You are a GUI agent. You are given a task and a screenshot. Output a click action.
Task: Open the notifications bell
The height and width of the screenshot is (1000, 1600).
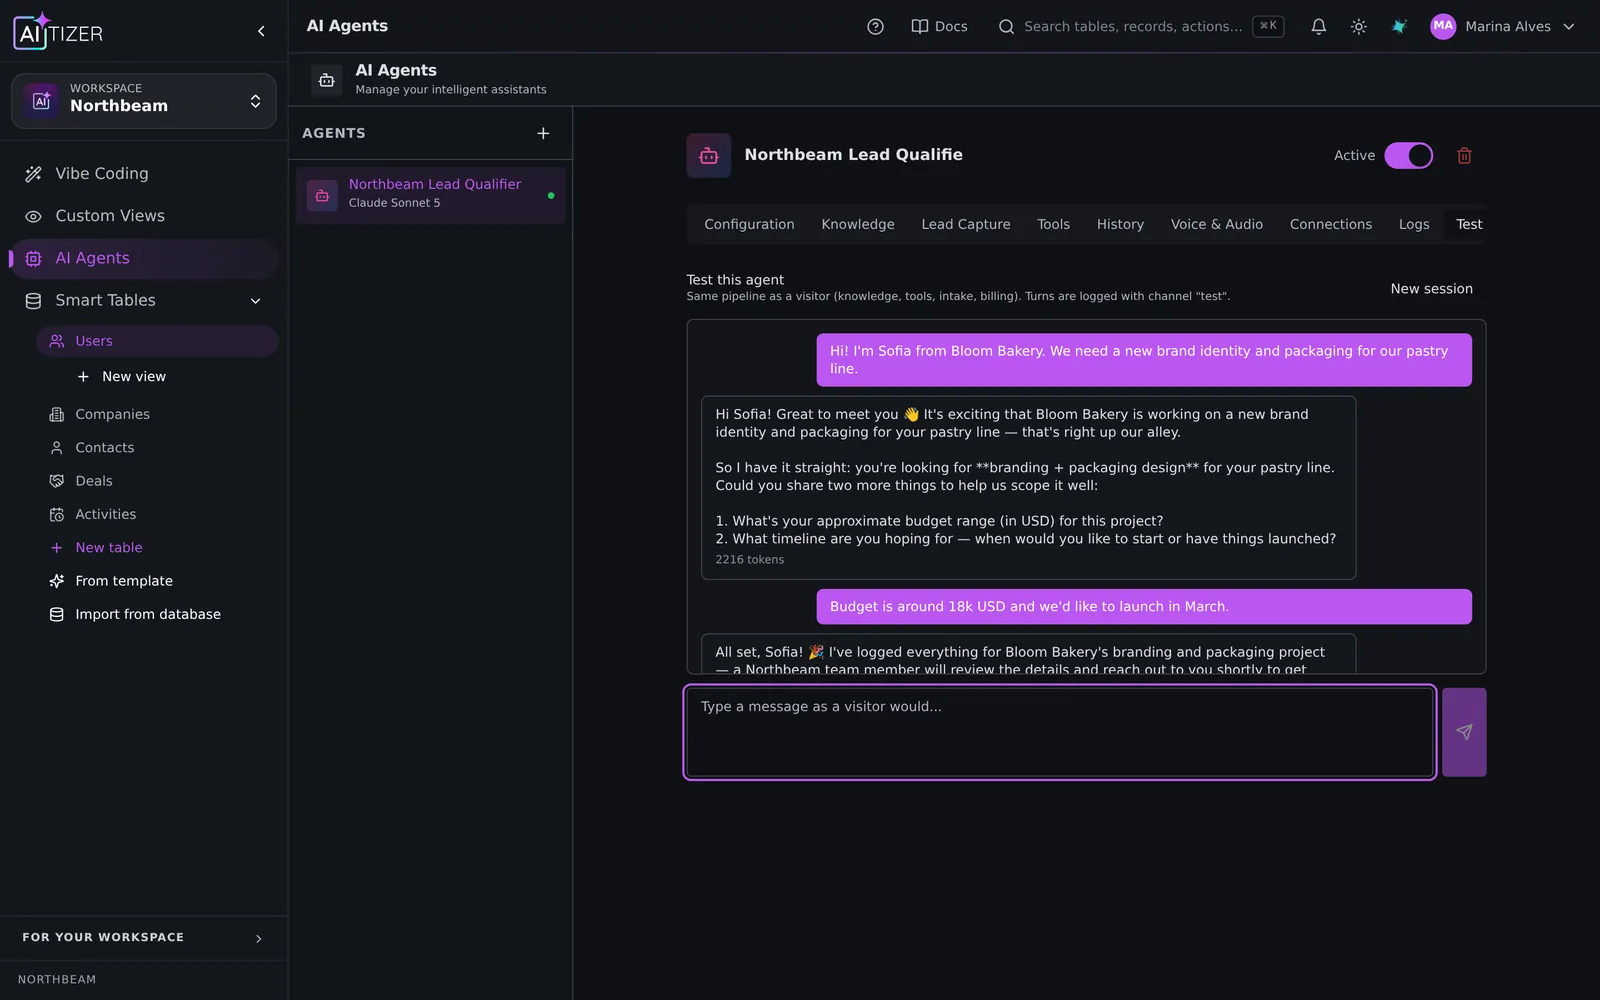tap(1318, 27)
